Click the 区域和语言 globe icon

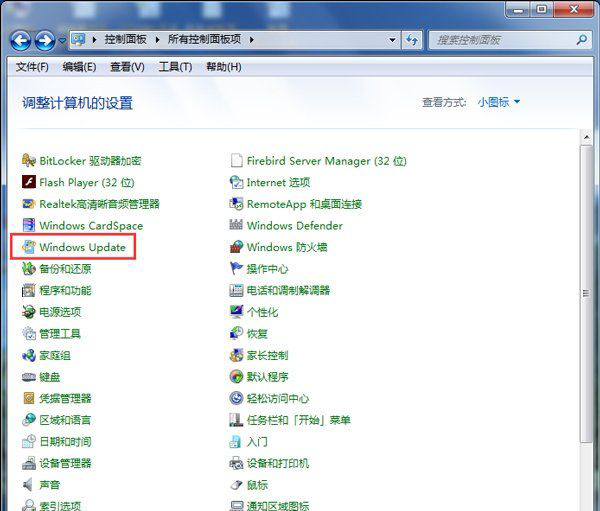(29, 420)
